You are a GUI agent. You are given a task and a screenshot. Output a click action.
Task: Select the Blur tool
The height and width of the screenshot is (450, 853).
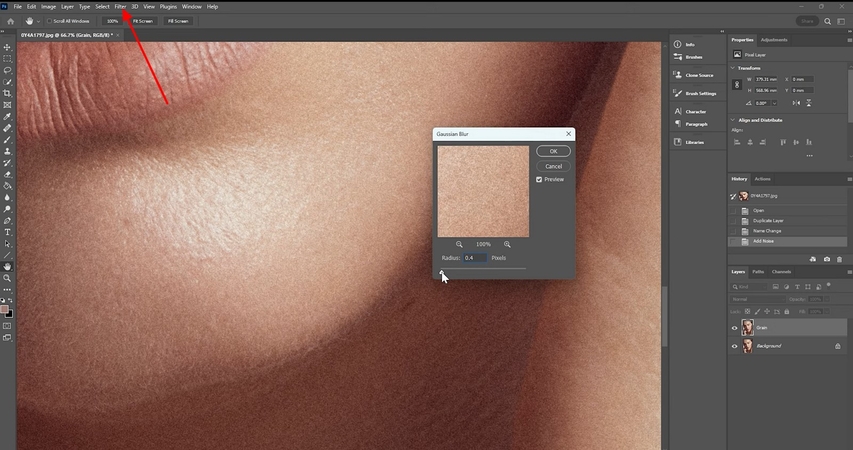pyautogui.click(x=7, y=198)
